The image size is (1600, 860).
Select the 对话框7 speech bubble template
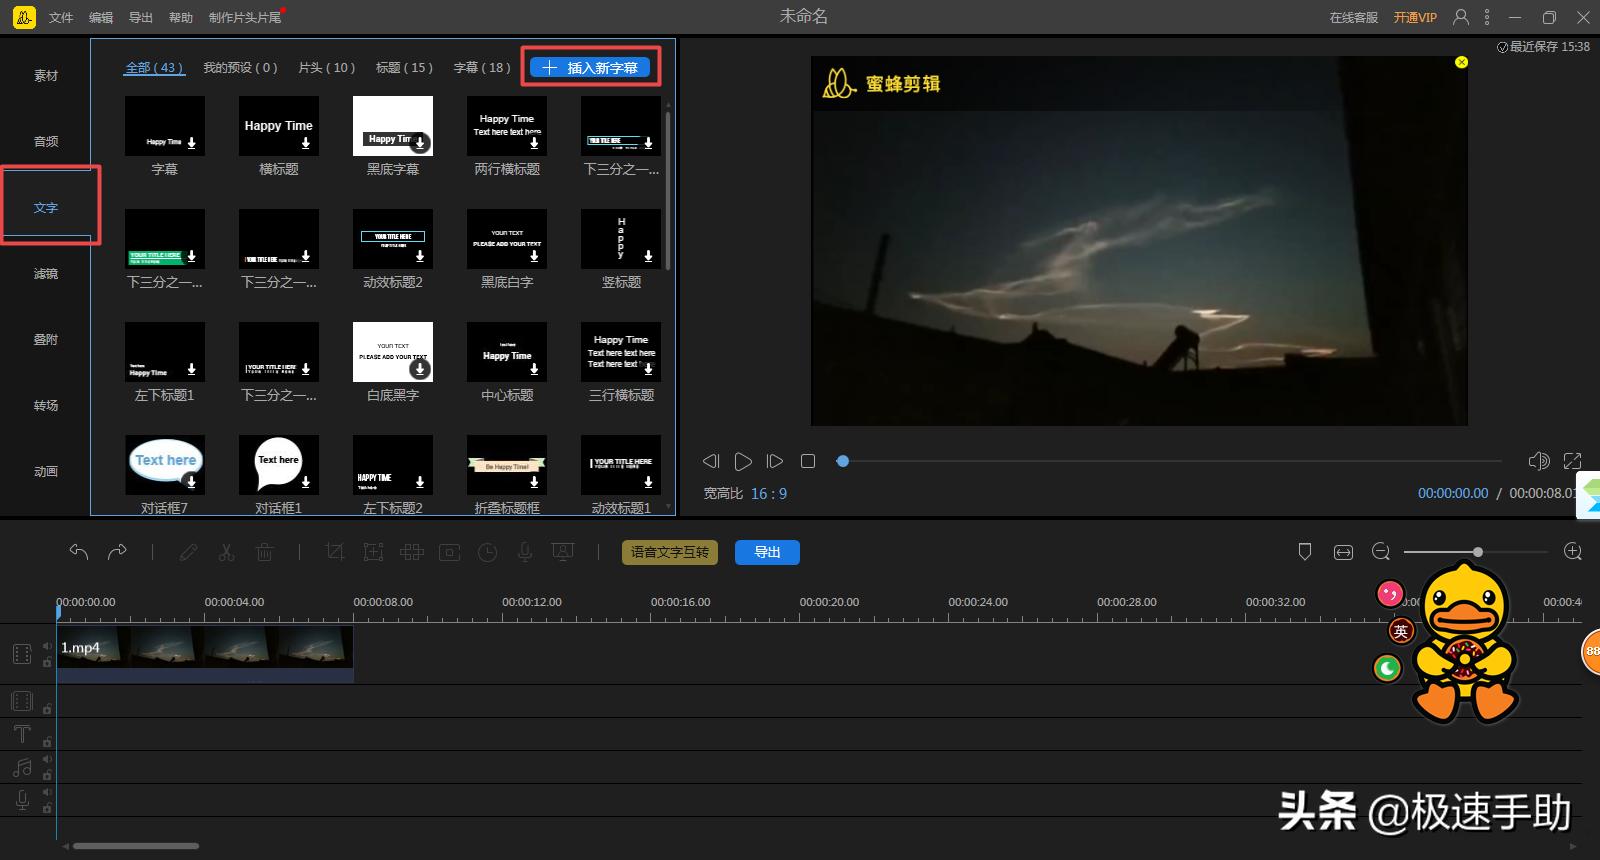click(x=165, y=465)
